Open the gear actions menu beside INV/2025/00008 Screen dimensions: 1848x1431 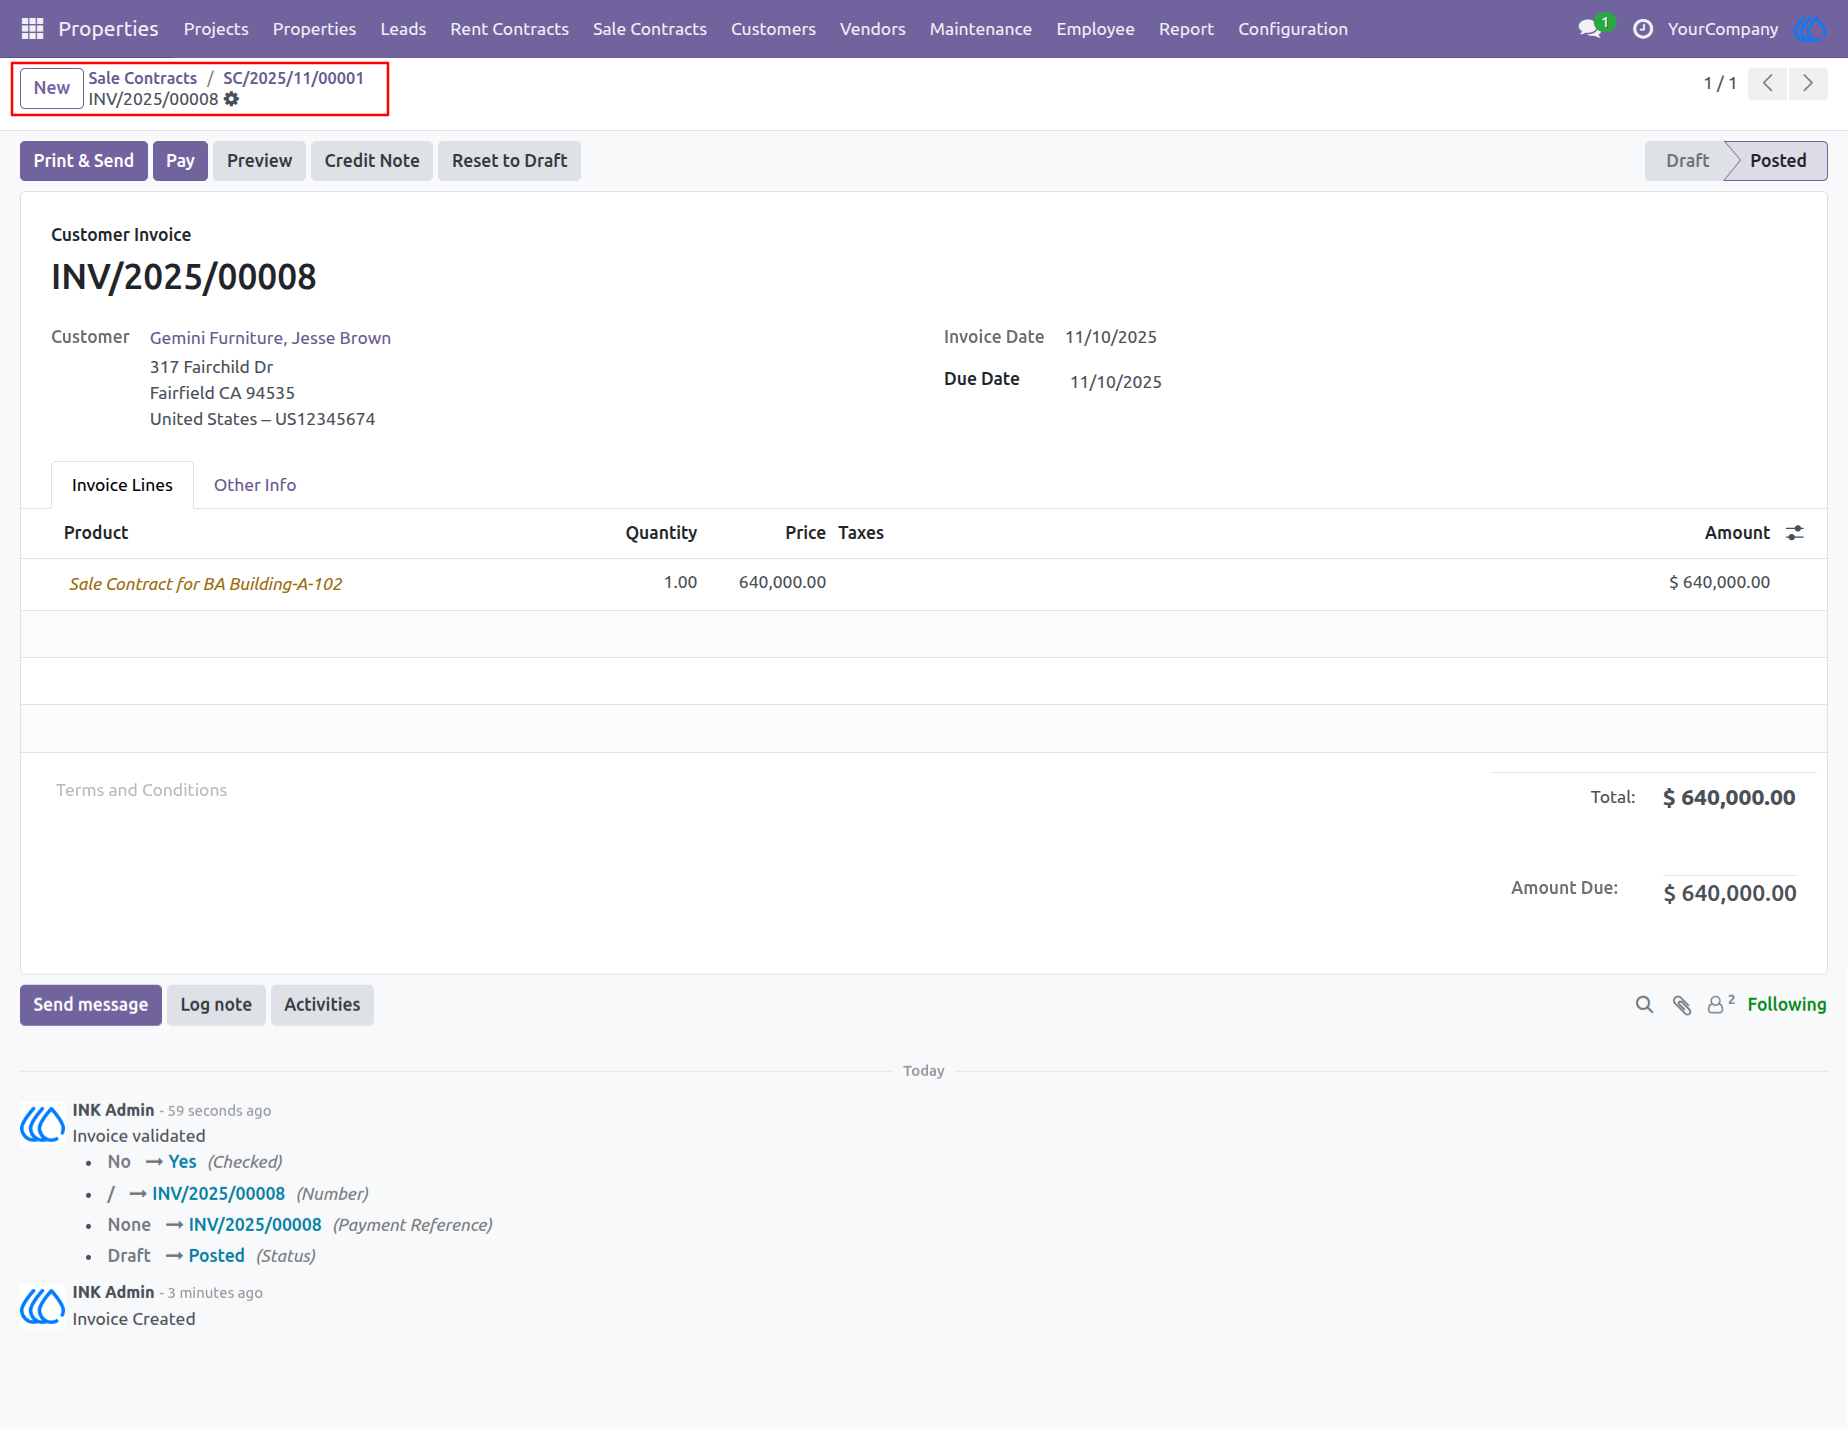pyautogui.click(x=231, y=99)
